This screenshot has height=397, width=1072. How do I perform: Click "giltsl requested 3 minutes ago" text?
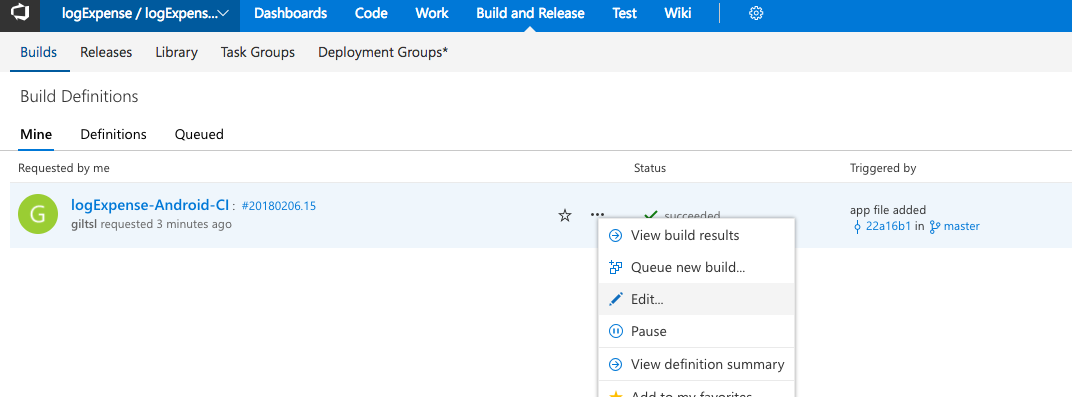coord(151,224)
